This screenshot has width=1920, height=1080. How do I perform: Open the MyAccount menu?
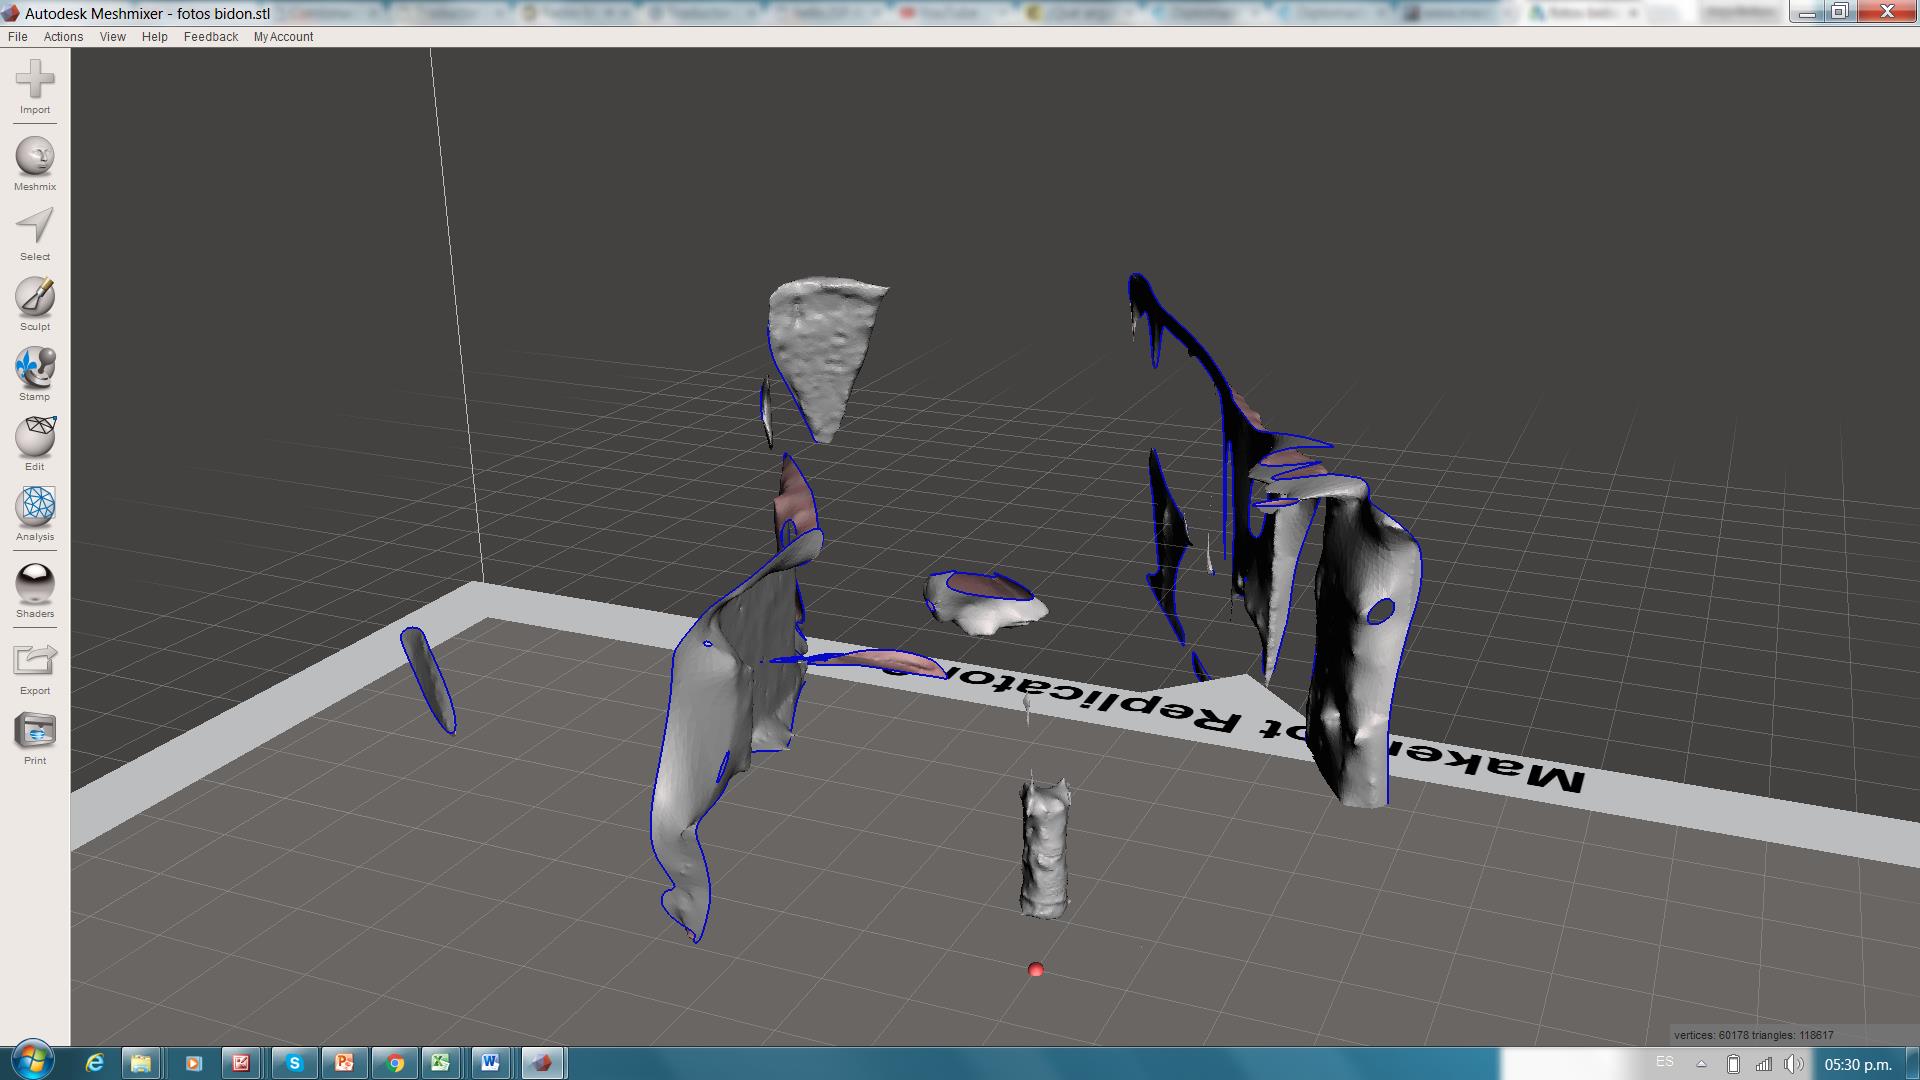coord(283,37)
